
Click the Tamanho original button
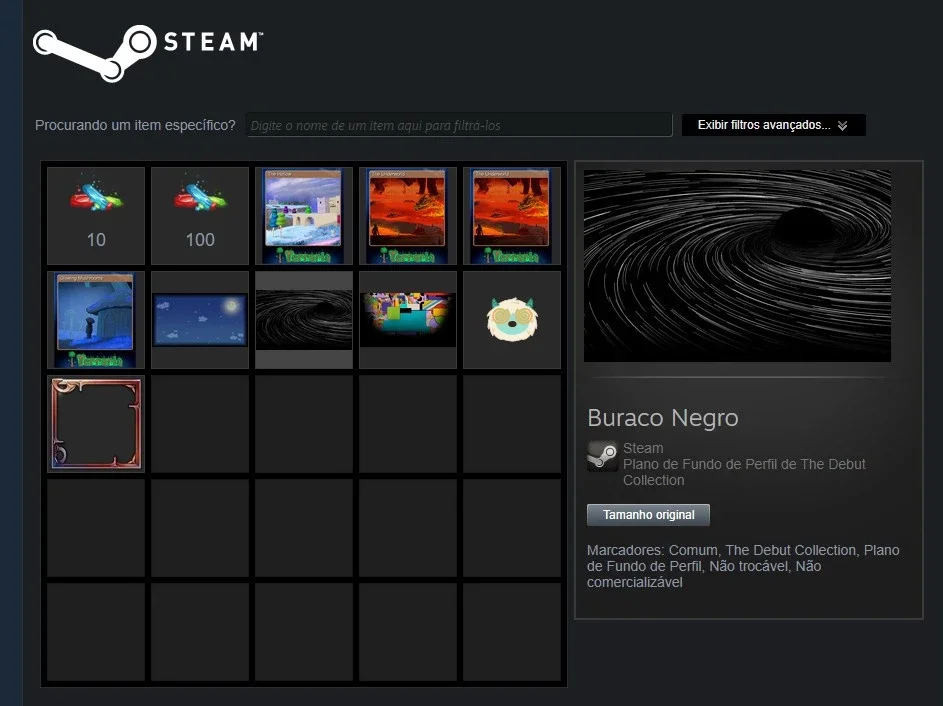pyautogui.click(x=648, y=515)
